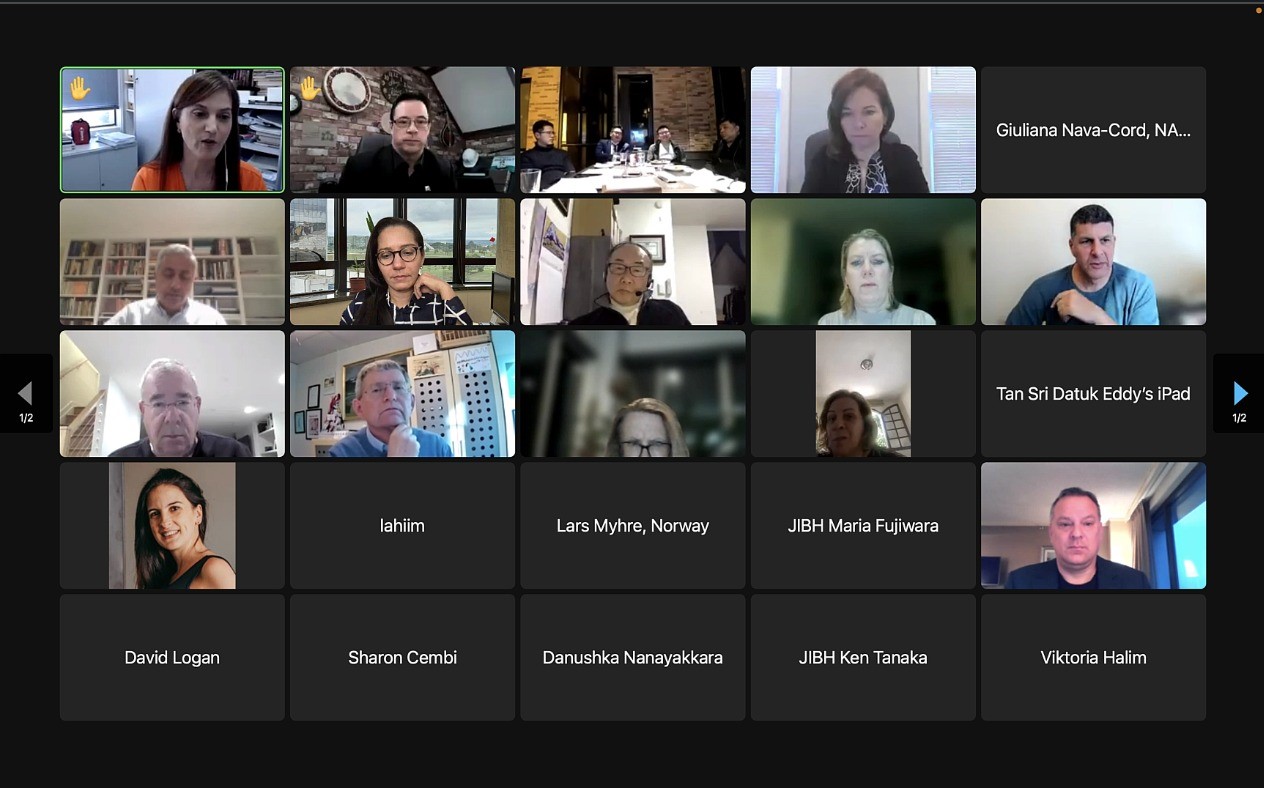Select the Sharon Cembi tile
Image resolution: width=1264 pixels, height=788 pixels.
402,658
